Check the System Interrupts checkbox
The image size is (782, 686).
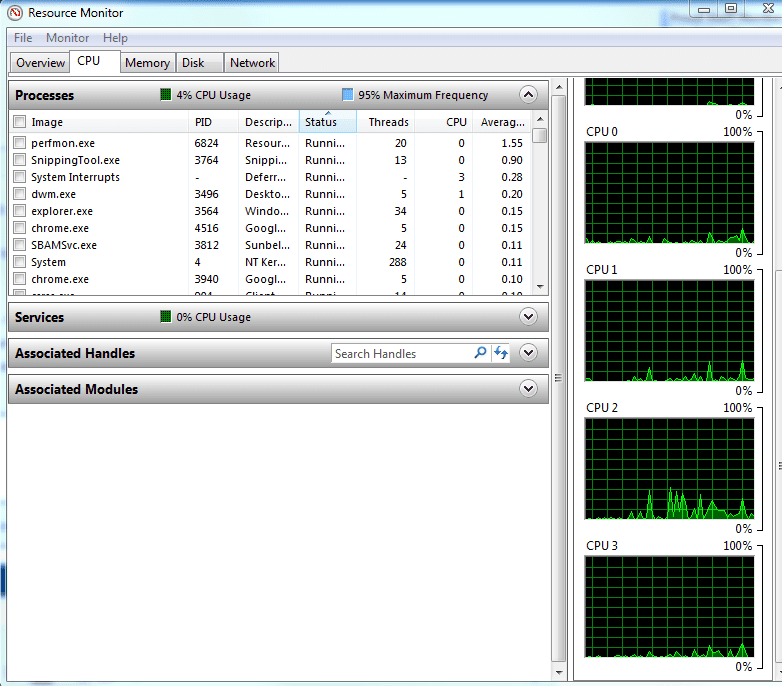pyautogui.click(x=19, y=177)
